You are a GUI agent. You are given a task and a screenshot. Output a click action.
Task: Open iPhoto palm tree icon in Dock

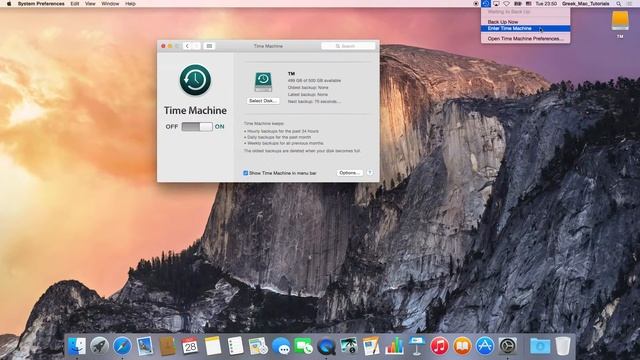pos(349,346)
